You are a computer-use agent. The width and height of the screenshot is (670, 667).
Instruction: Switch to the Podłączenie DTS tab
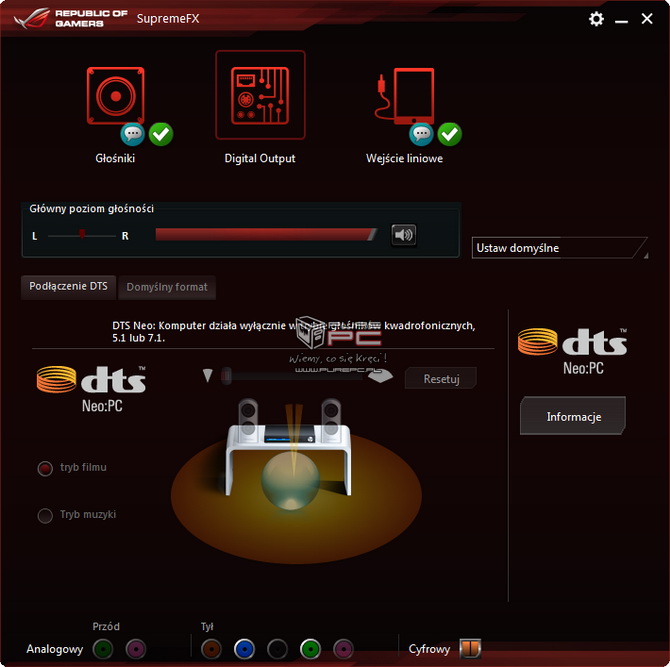tap(68, 286)
